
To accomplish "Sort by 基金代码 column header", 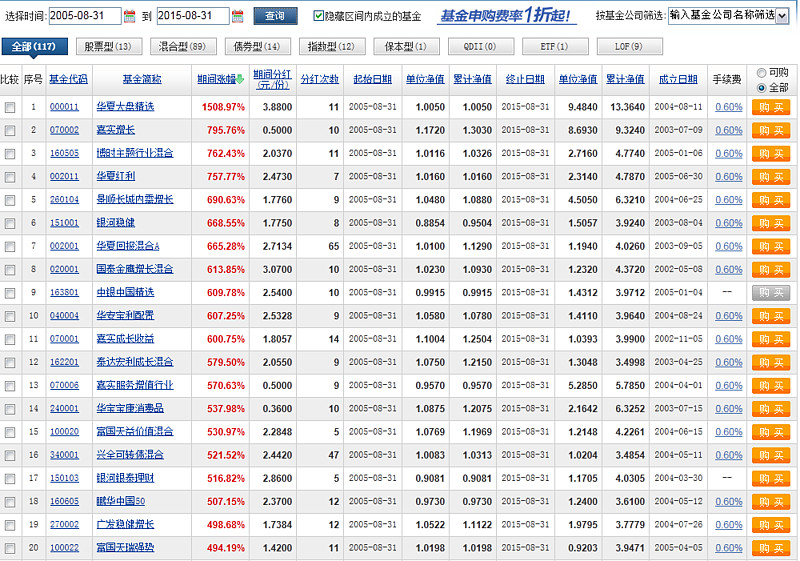I will [x=68, y=79].
